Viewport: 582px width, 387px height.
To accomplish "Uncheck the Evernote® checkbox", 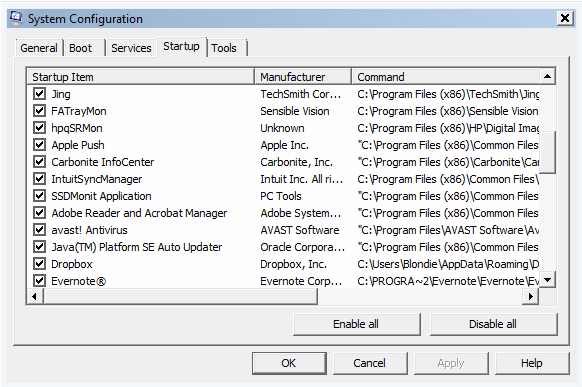I will coord(39,281).
